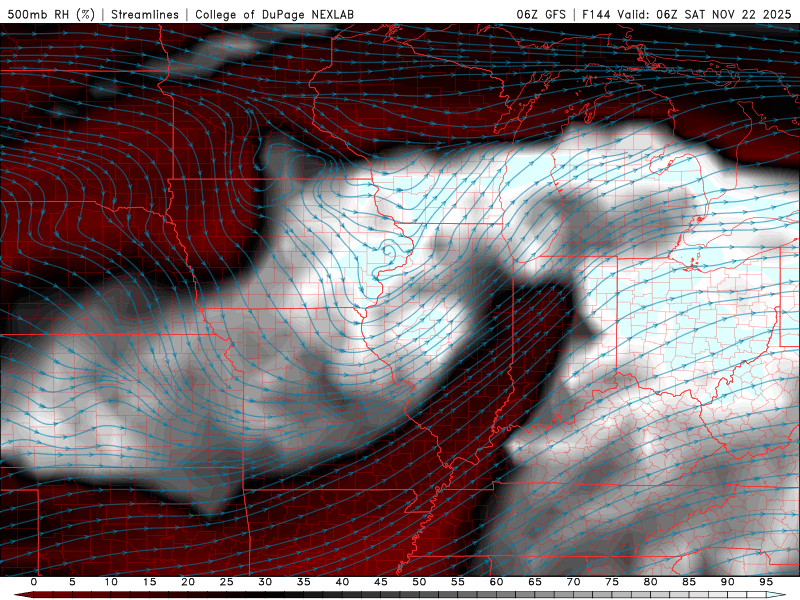Image resolution: width=800 pixels, height=600 pixels.
Task: Click the 45 tick label on the legend
Action: pos(381,582)
